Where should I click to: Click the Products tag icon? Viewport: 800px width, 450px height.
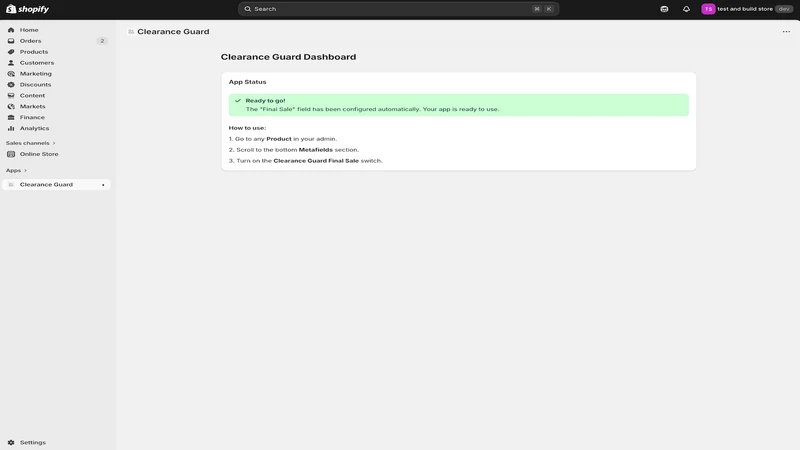tap(11, 52)
